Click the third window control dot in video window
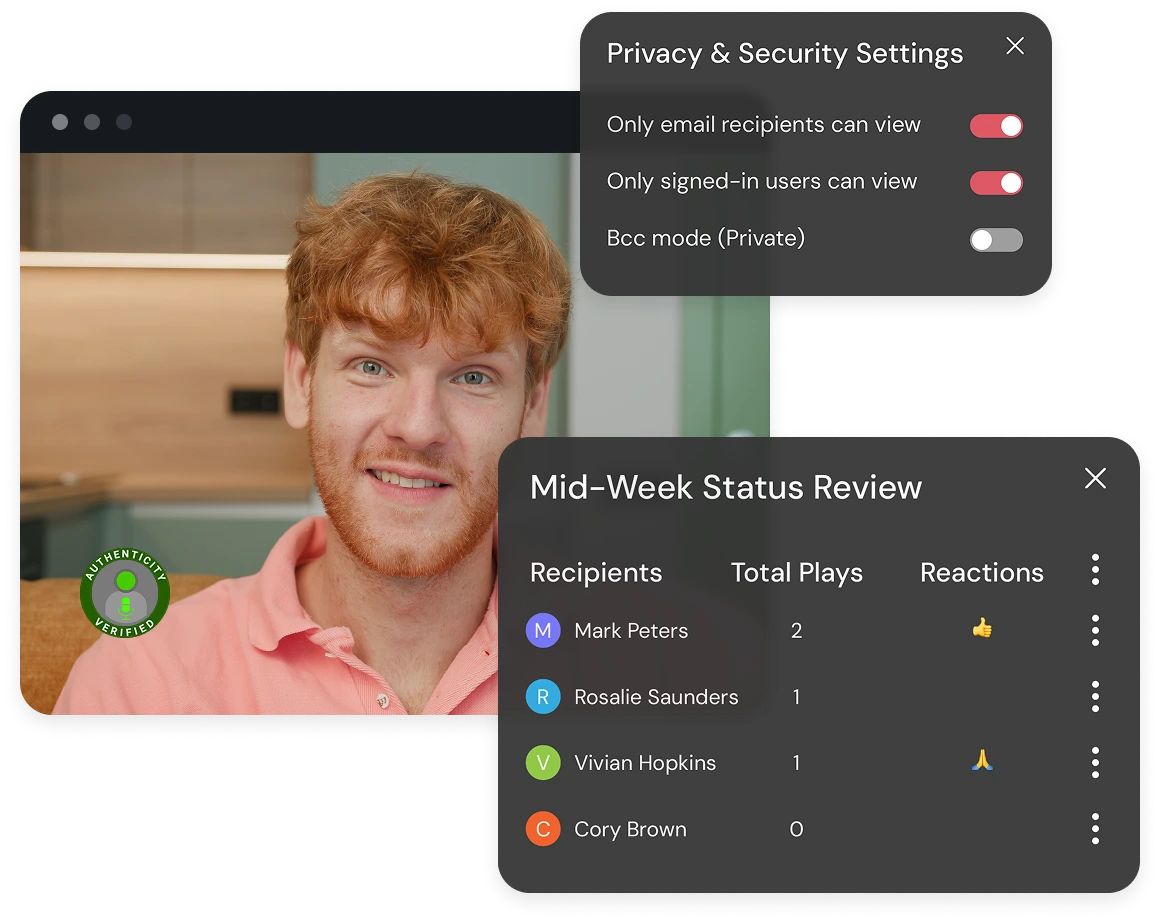 (124, 122)
